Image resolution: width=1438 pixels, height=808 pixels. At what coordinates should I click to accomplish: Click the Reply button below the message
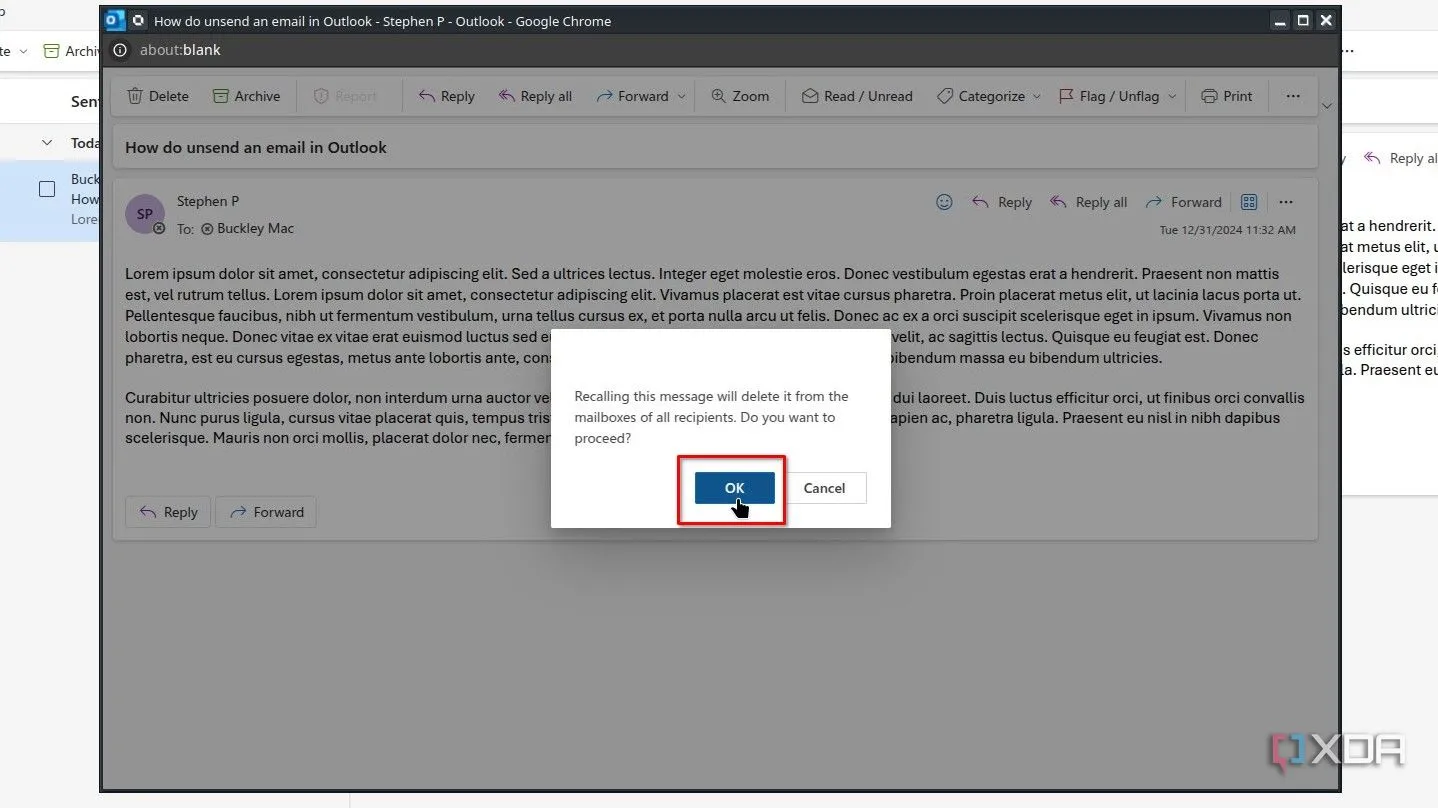(x=168, y=512)
